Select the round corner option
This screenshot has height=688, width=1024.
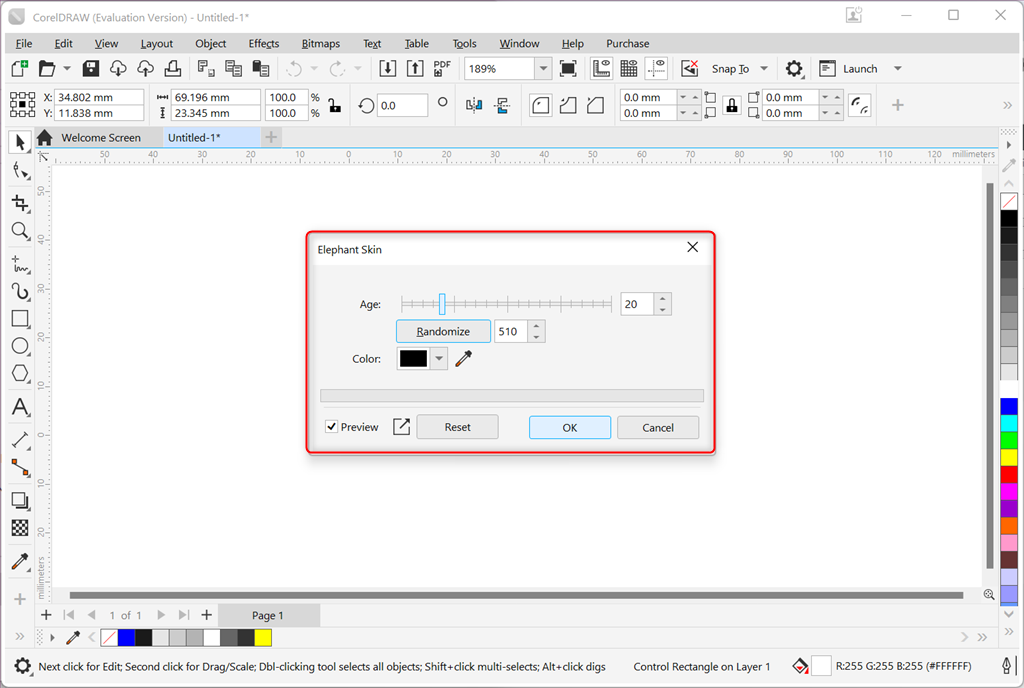(x=541, y=105)
